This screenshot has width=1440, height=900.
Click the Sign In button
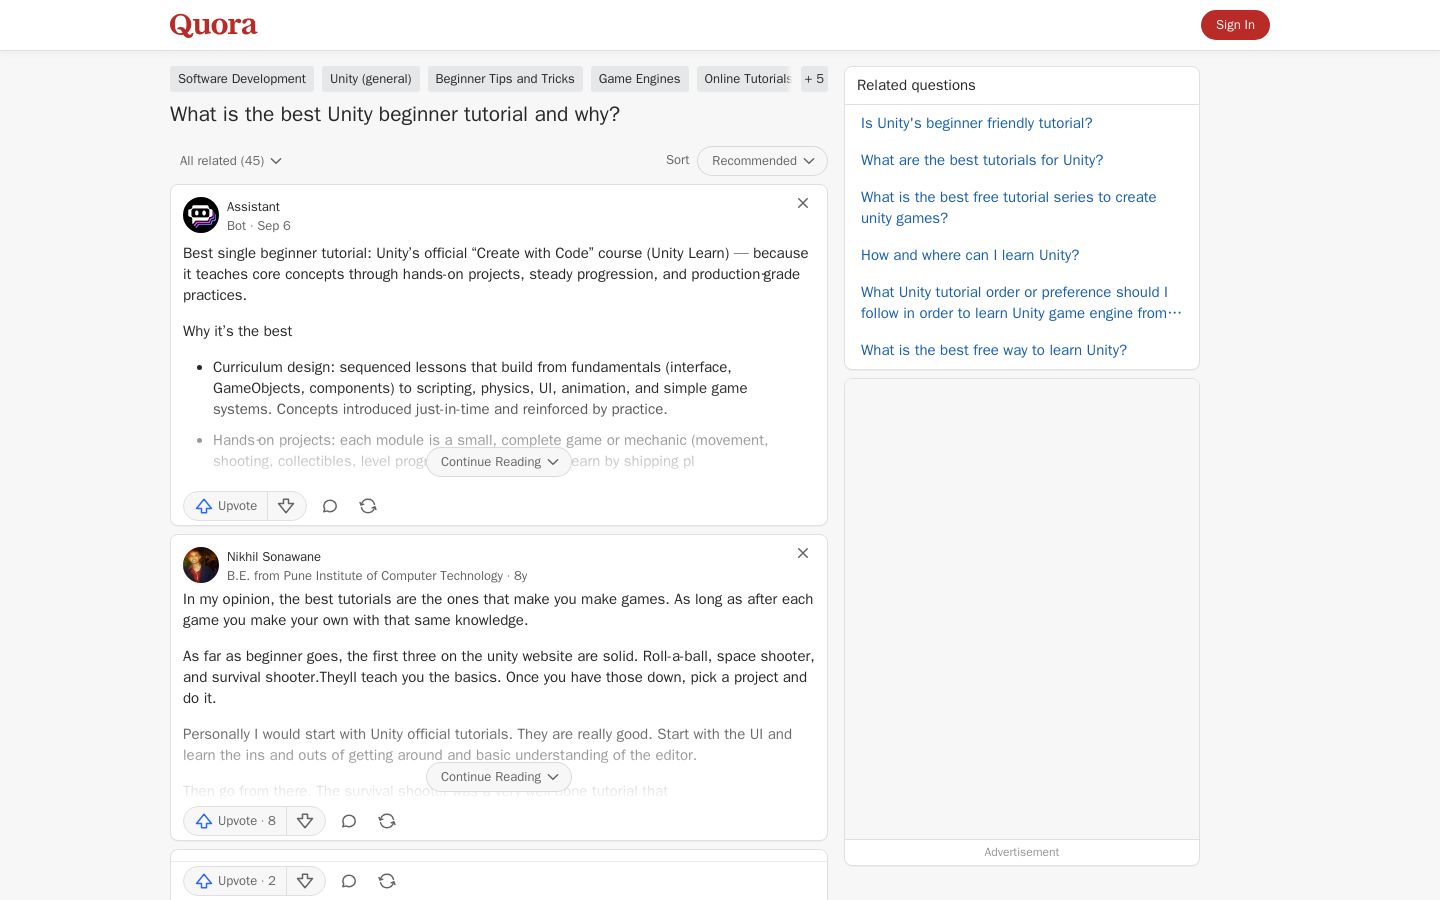1235,25
